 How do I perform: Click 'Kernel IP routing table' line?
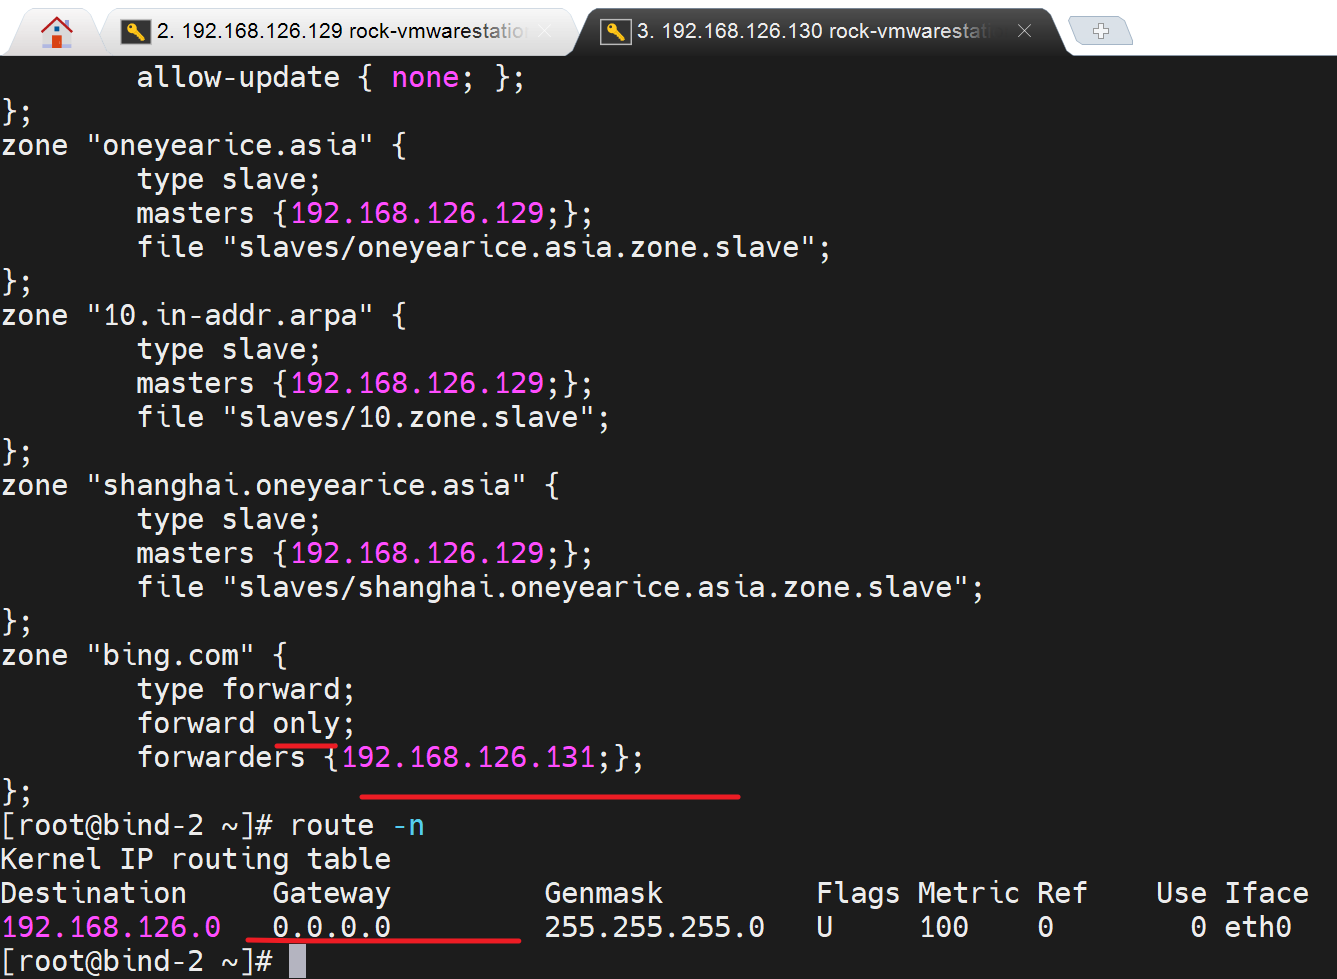[196, 860]
